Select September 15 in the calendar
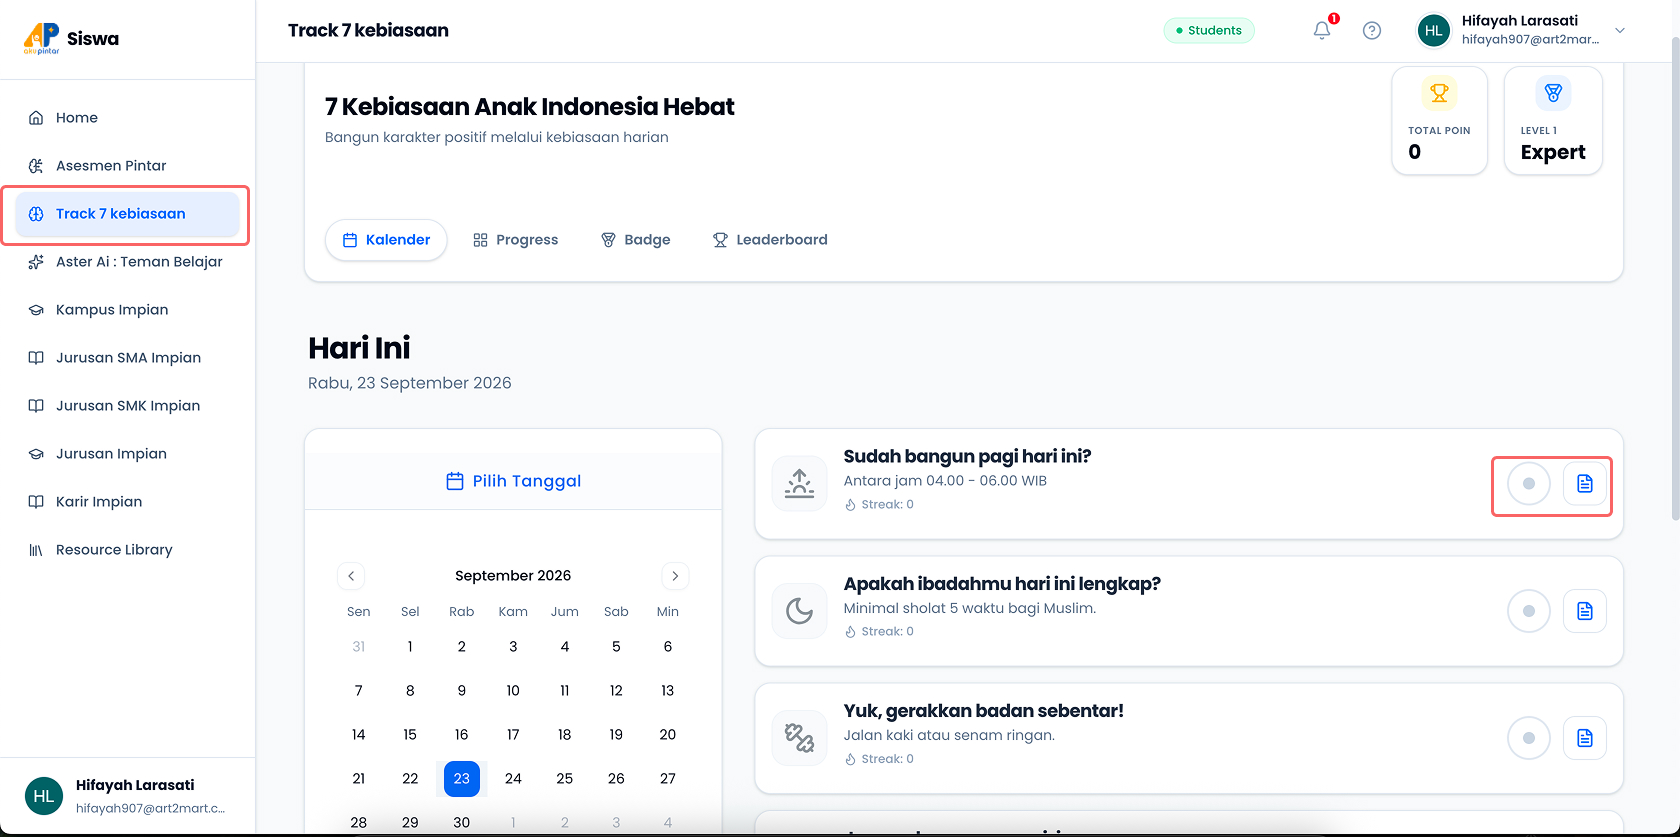The height and width of the screenshot is (837, 1680). [x=410, y=735]
